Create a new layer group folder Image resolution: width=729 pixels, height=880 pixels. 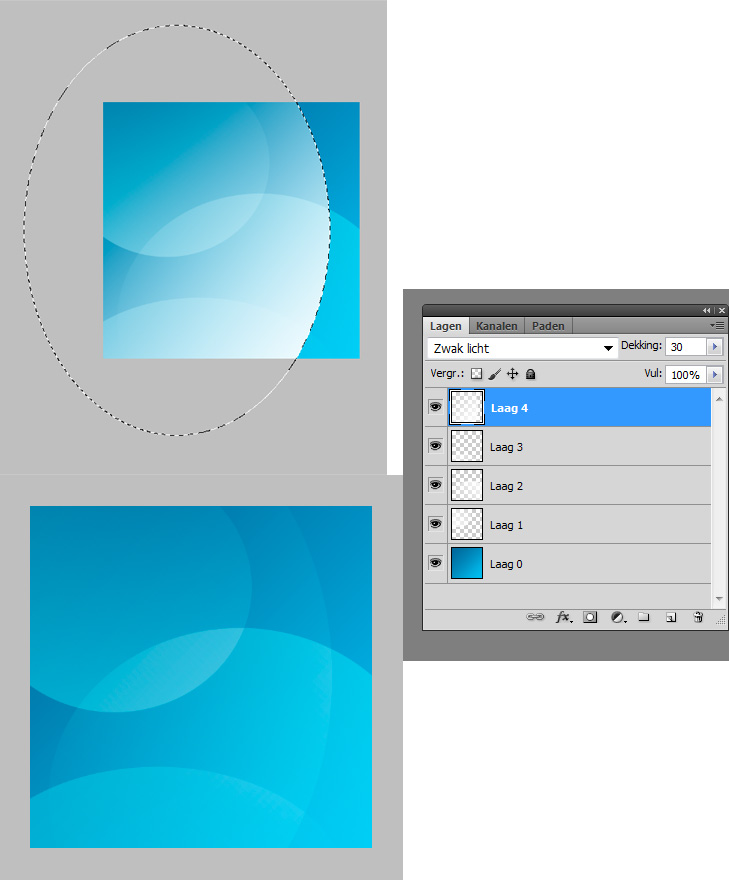pos(644,617)
